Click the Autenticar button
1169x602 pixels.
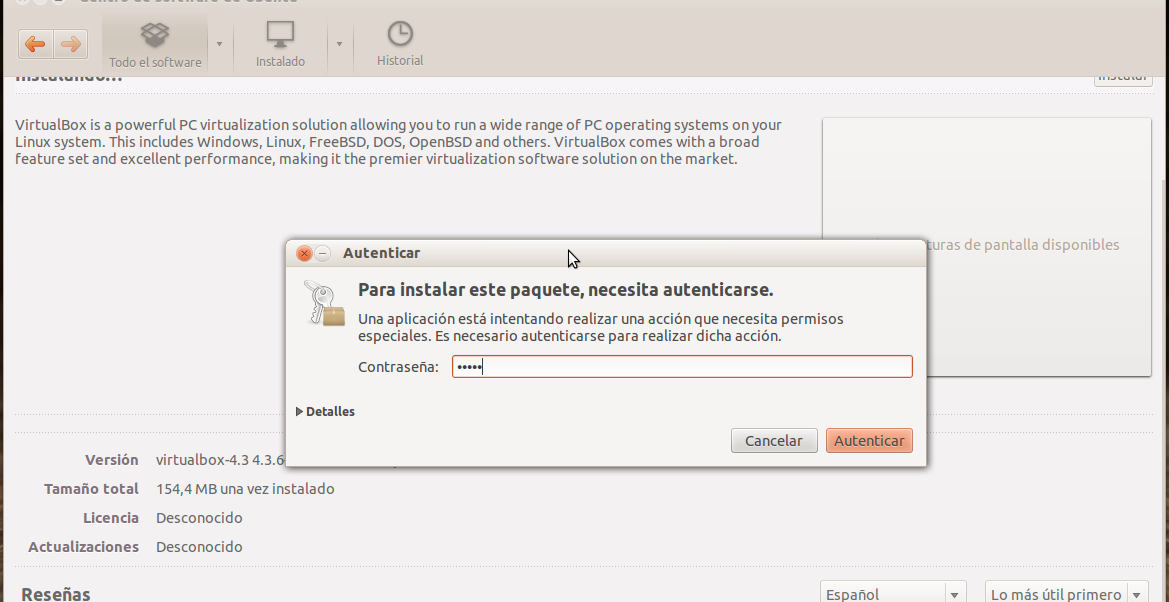point(869,440)
